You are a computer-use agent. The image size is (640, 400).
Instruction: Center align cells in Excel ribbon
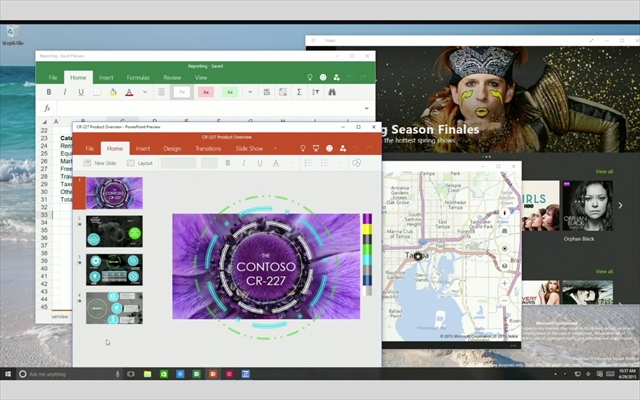(161, 92)
